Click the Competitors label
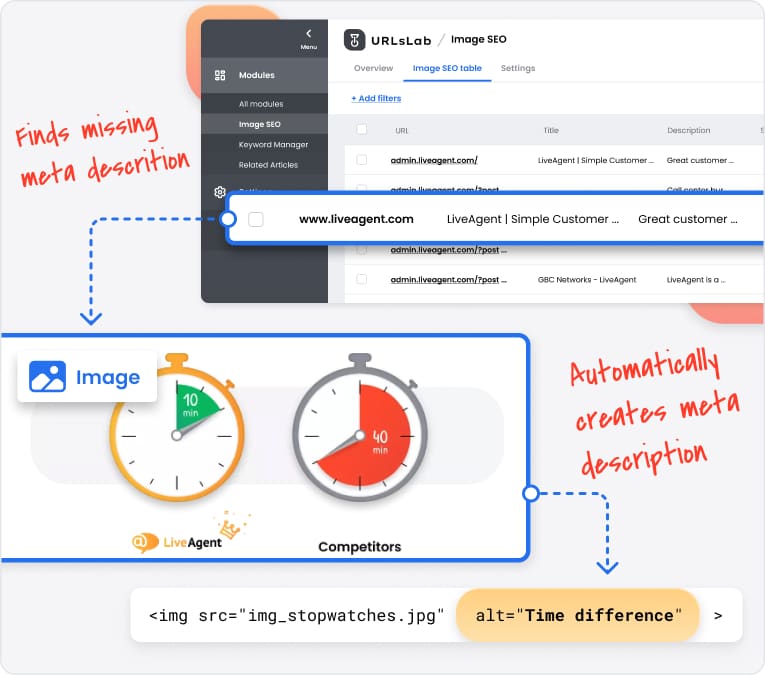 click(360, 547)
